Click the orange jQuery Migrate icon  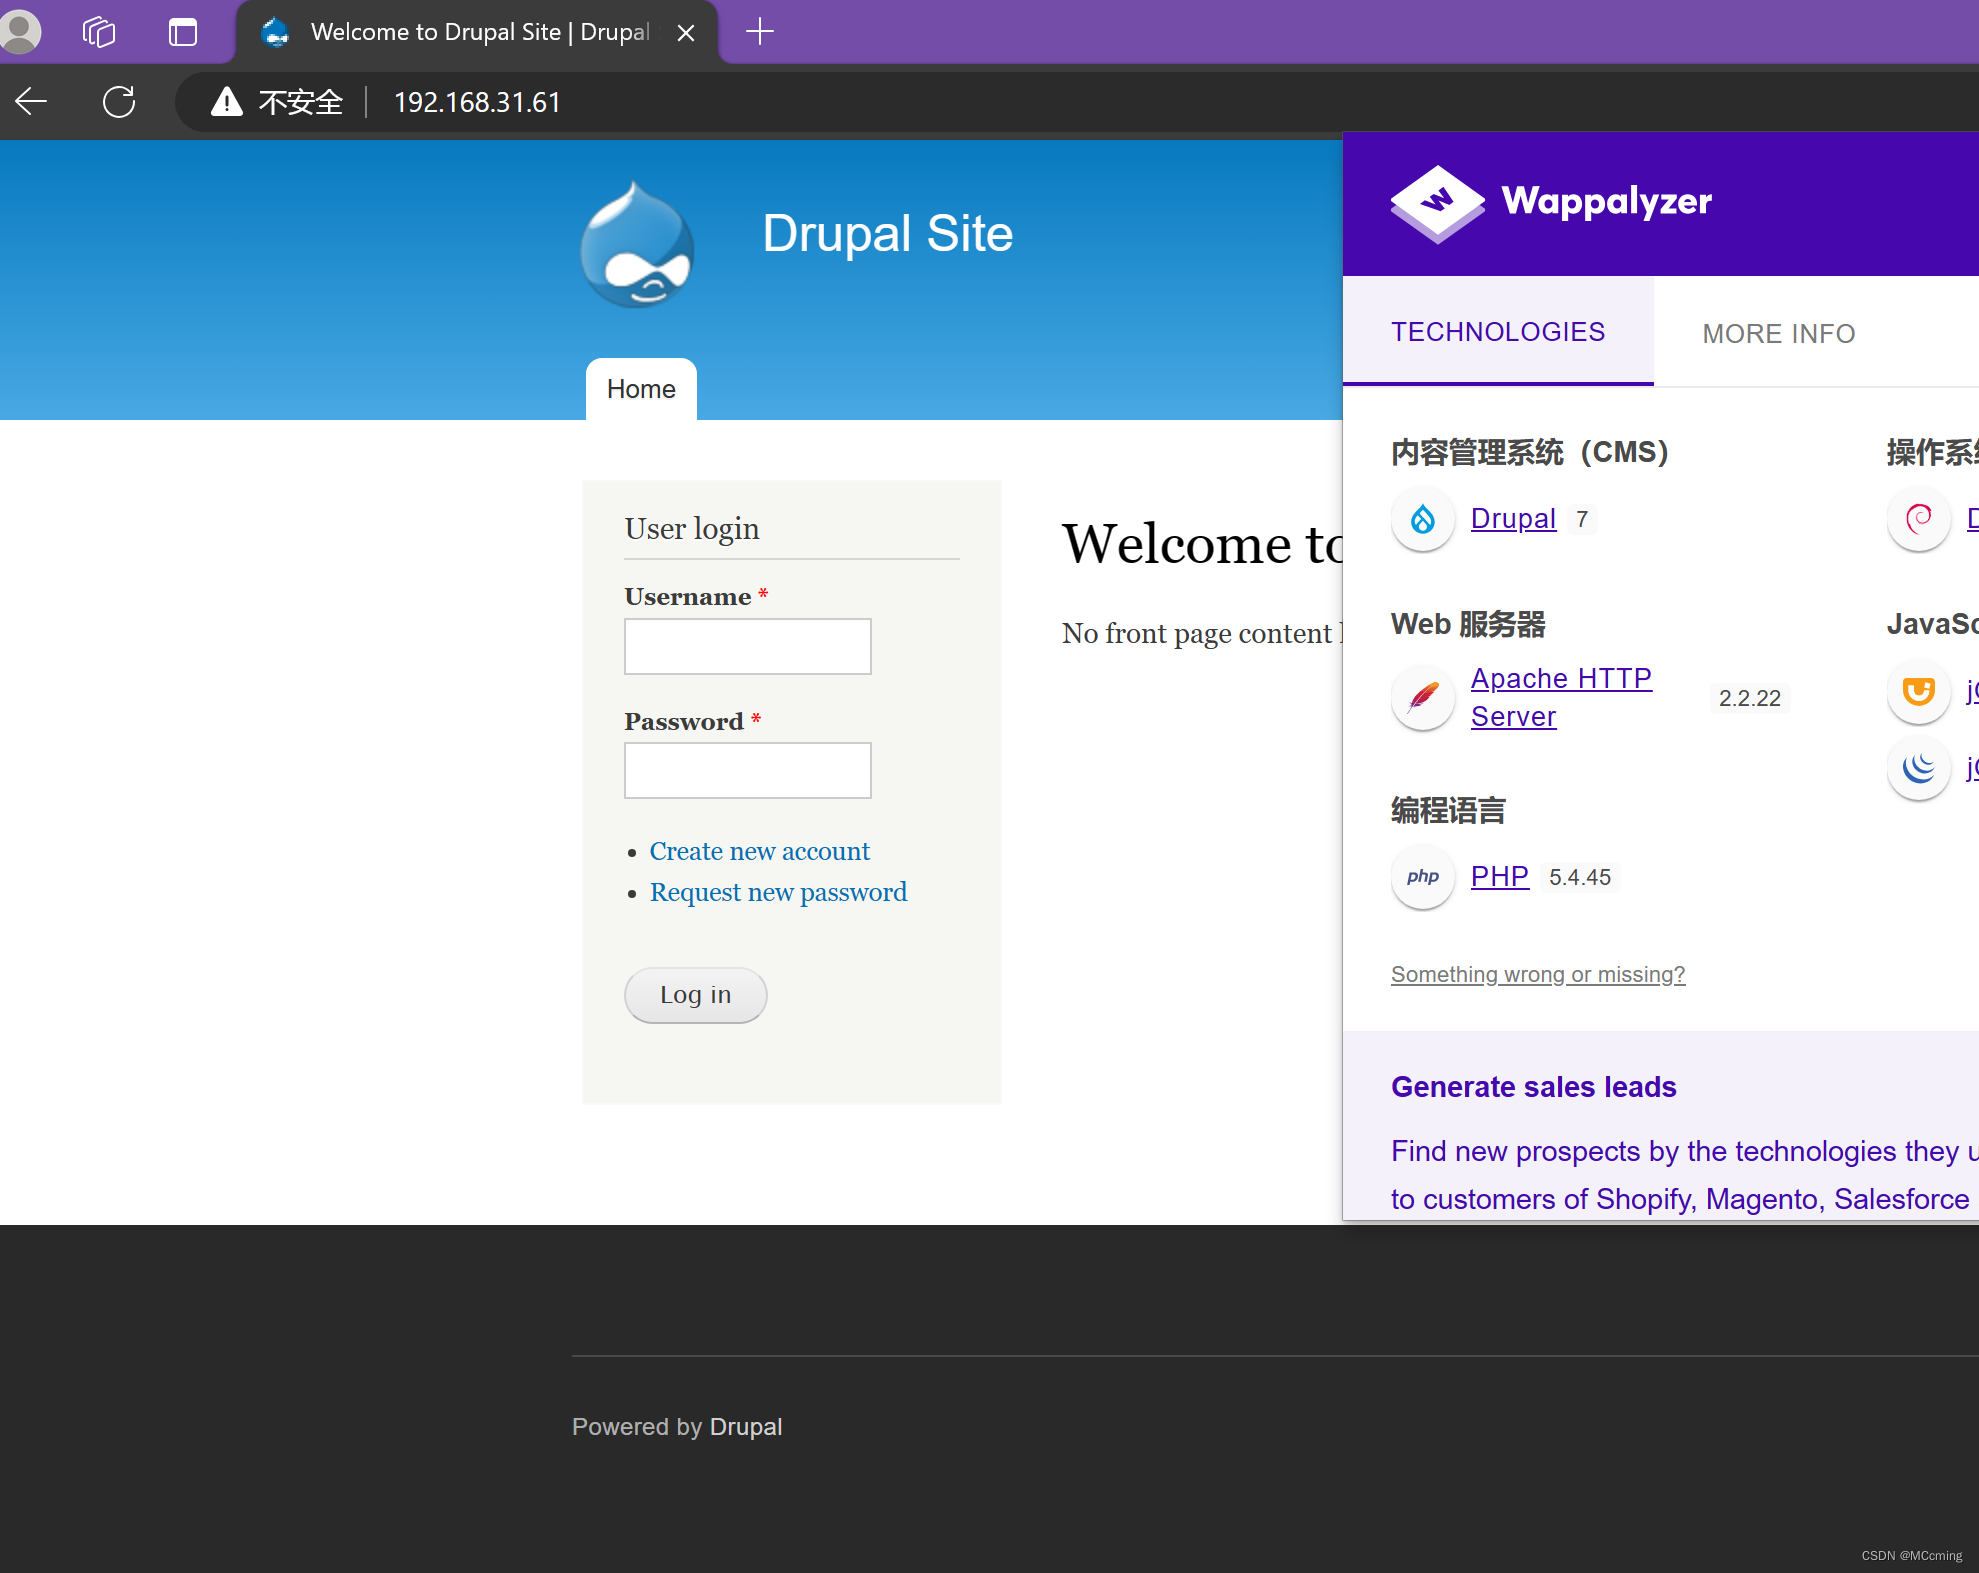[x=1919, y=692]
